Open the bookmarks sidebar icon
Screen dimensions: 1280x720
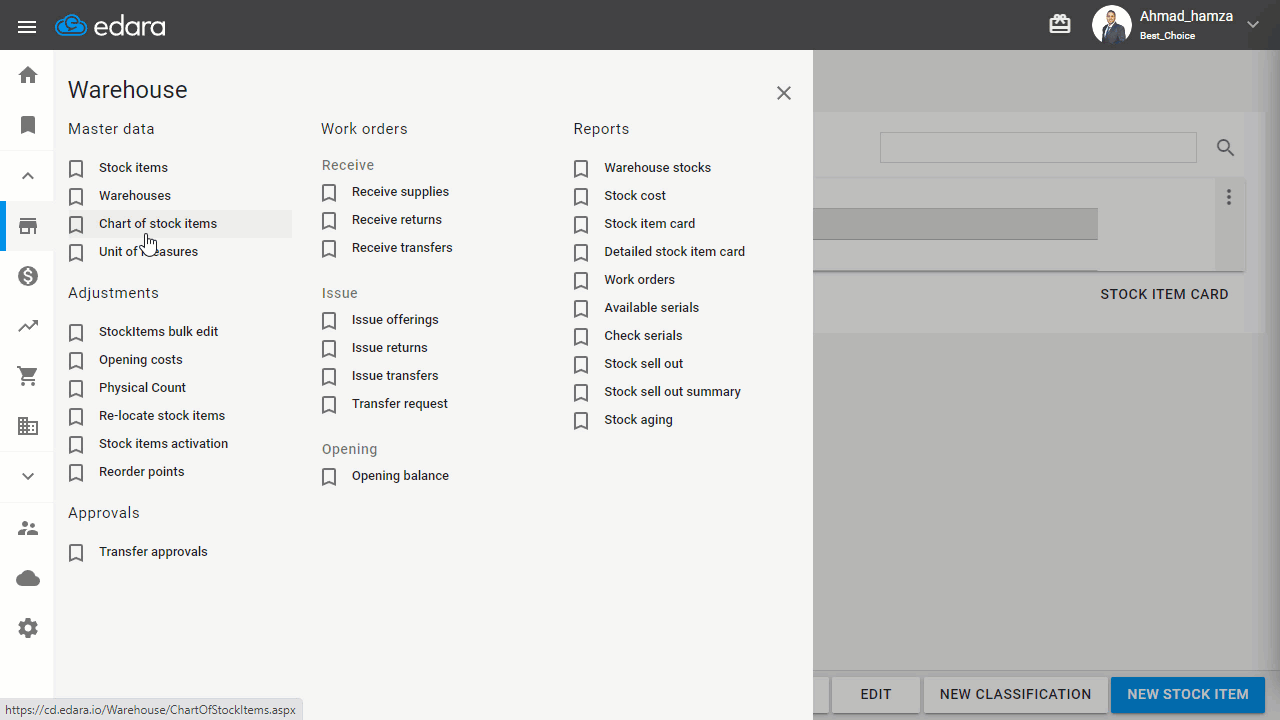[28, 125]
